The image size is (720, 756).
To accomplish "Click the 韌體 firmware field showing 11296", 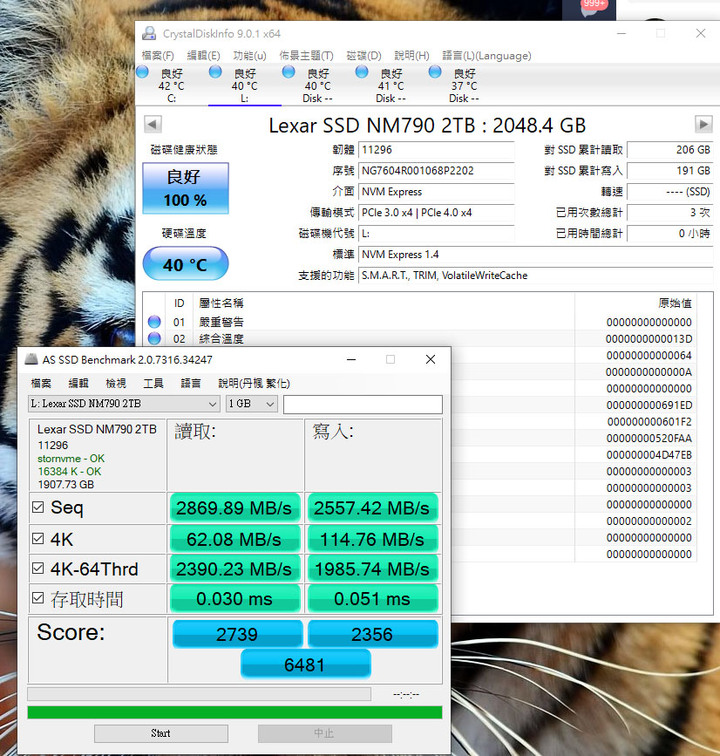I will [436, 150].
